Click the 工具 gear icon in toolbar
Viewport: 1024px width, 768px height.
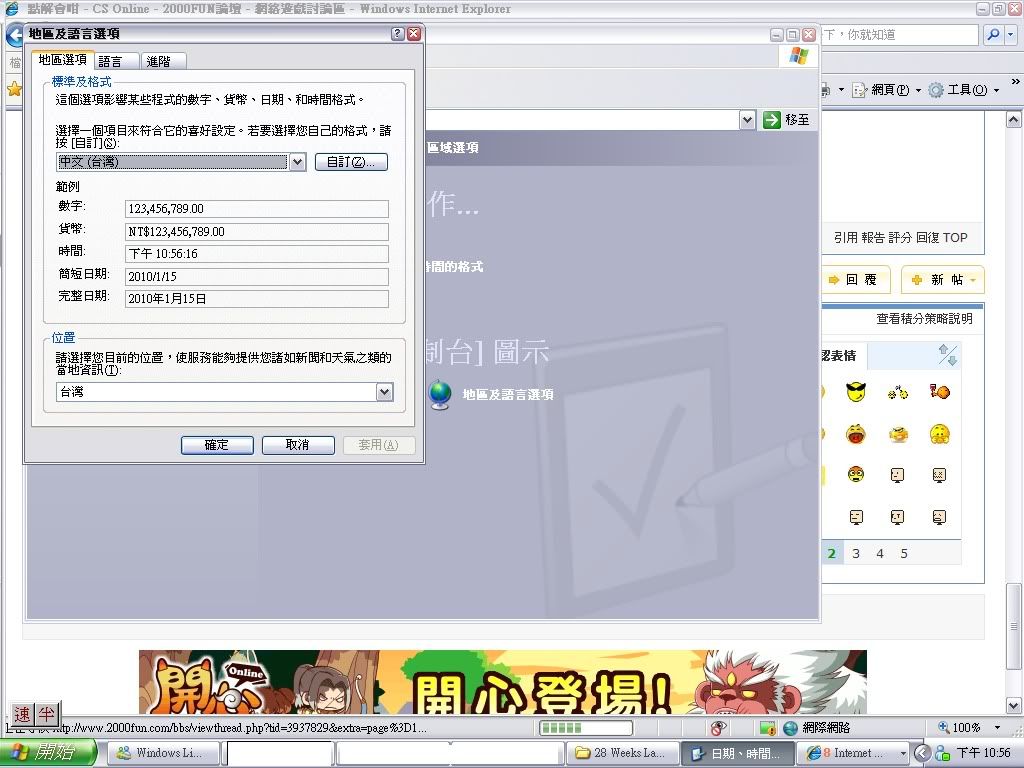click(936, 90)
